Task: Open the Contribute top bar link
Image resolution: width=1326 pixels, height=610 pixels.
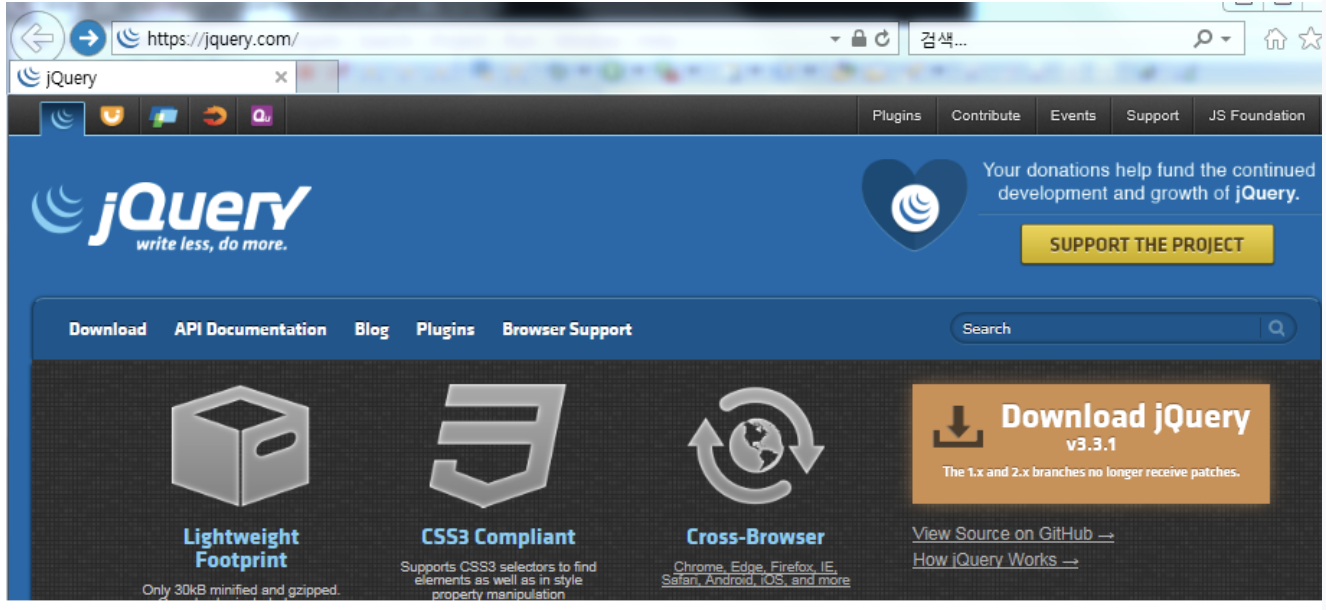Action: [986, 116]
